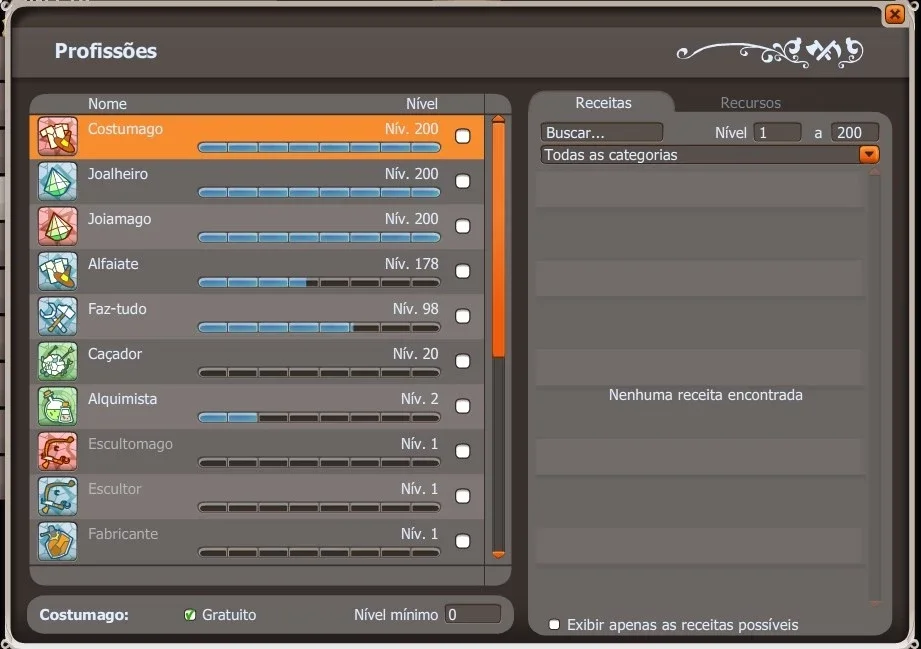Click the Alfaiate experience bar
This screenshot has height=649, width=921.
pyautogui.click(x=319, y=283)
